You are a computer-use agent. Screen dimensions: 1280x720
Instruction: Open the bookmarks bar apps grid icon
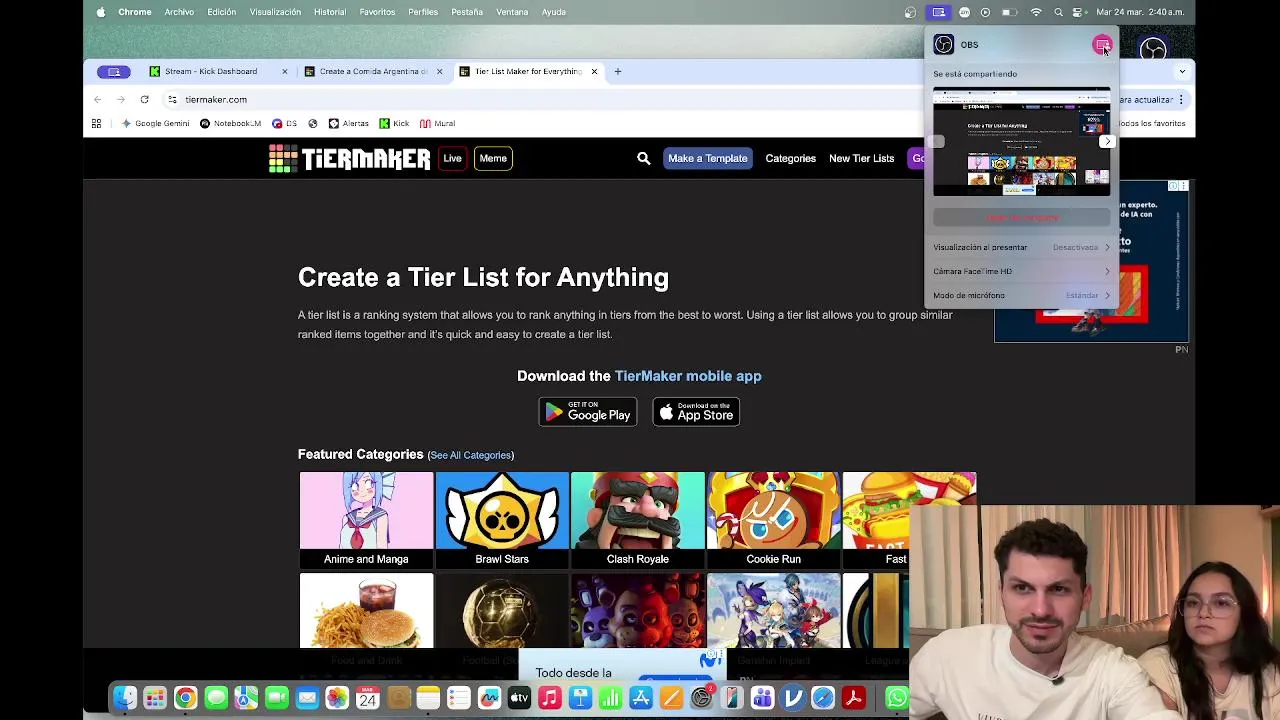[x=96, y=123]
